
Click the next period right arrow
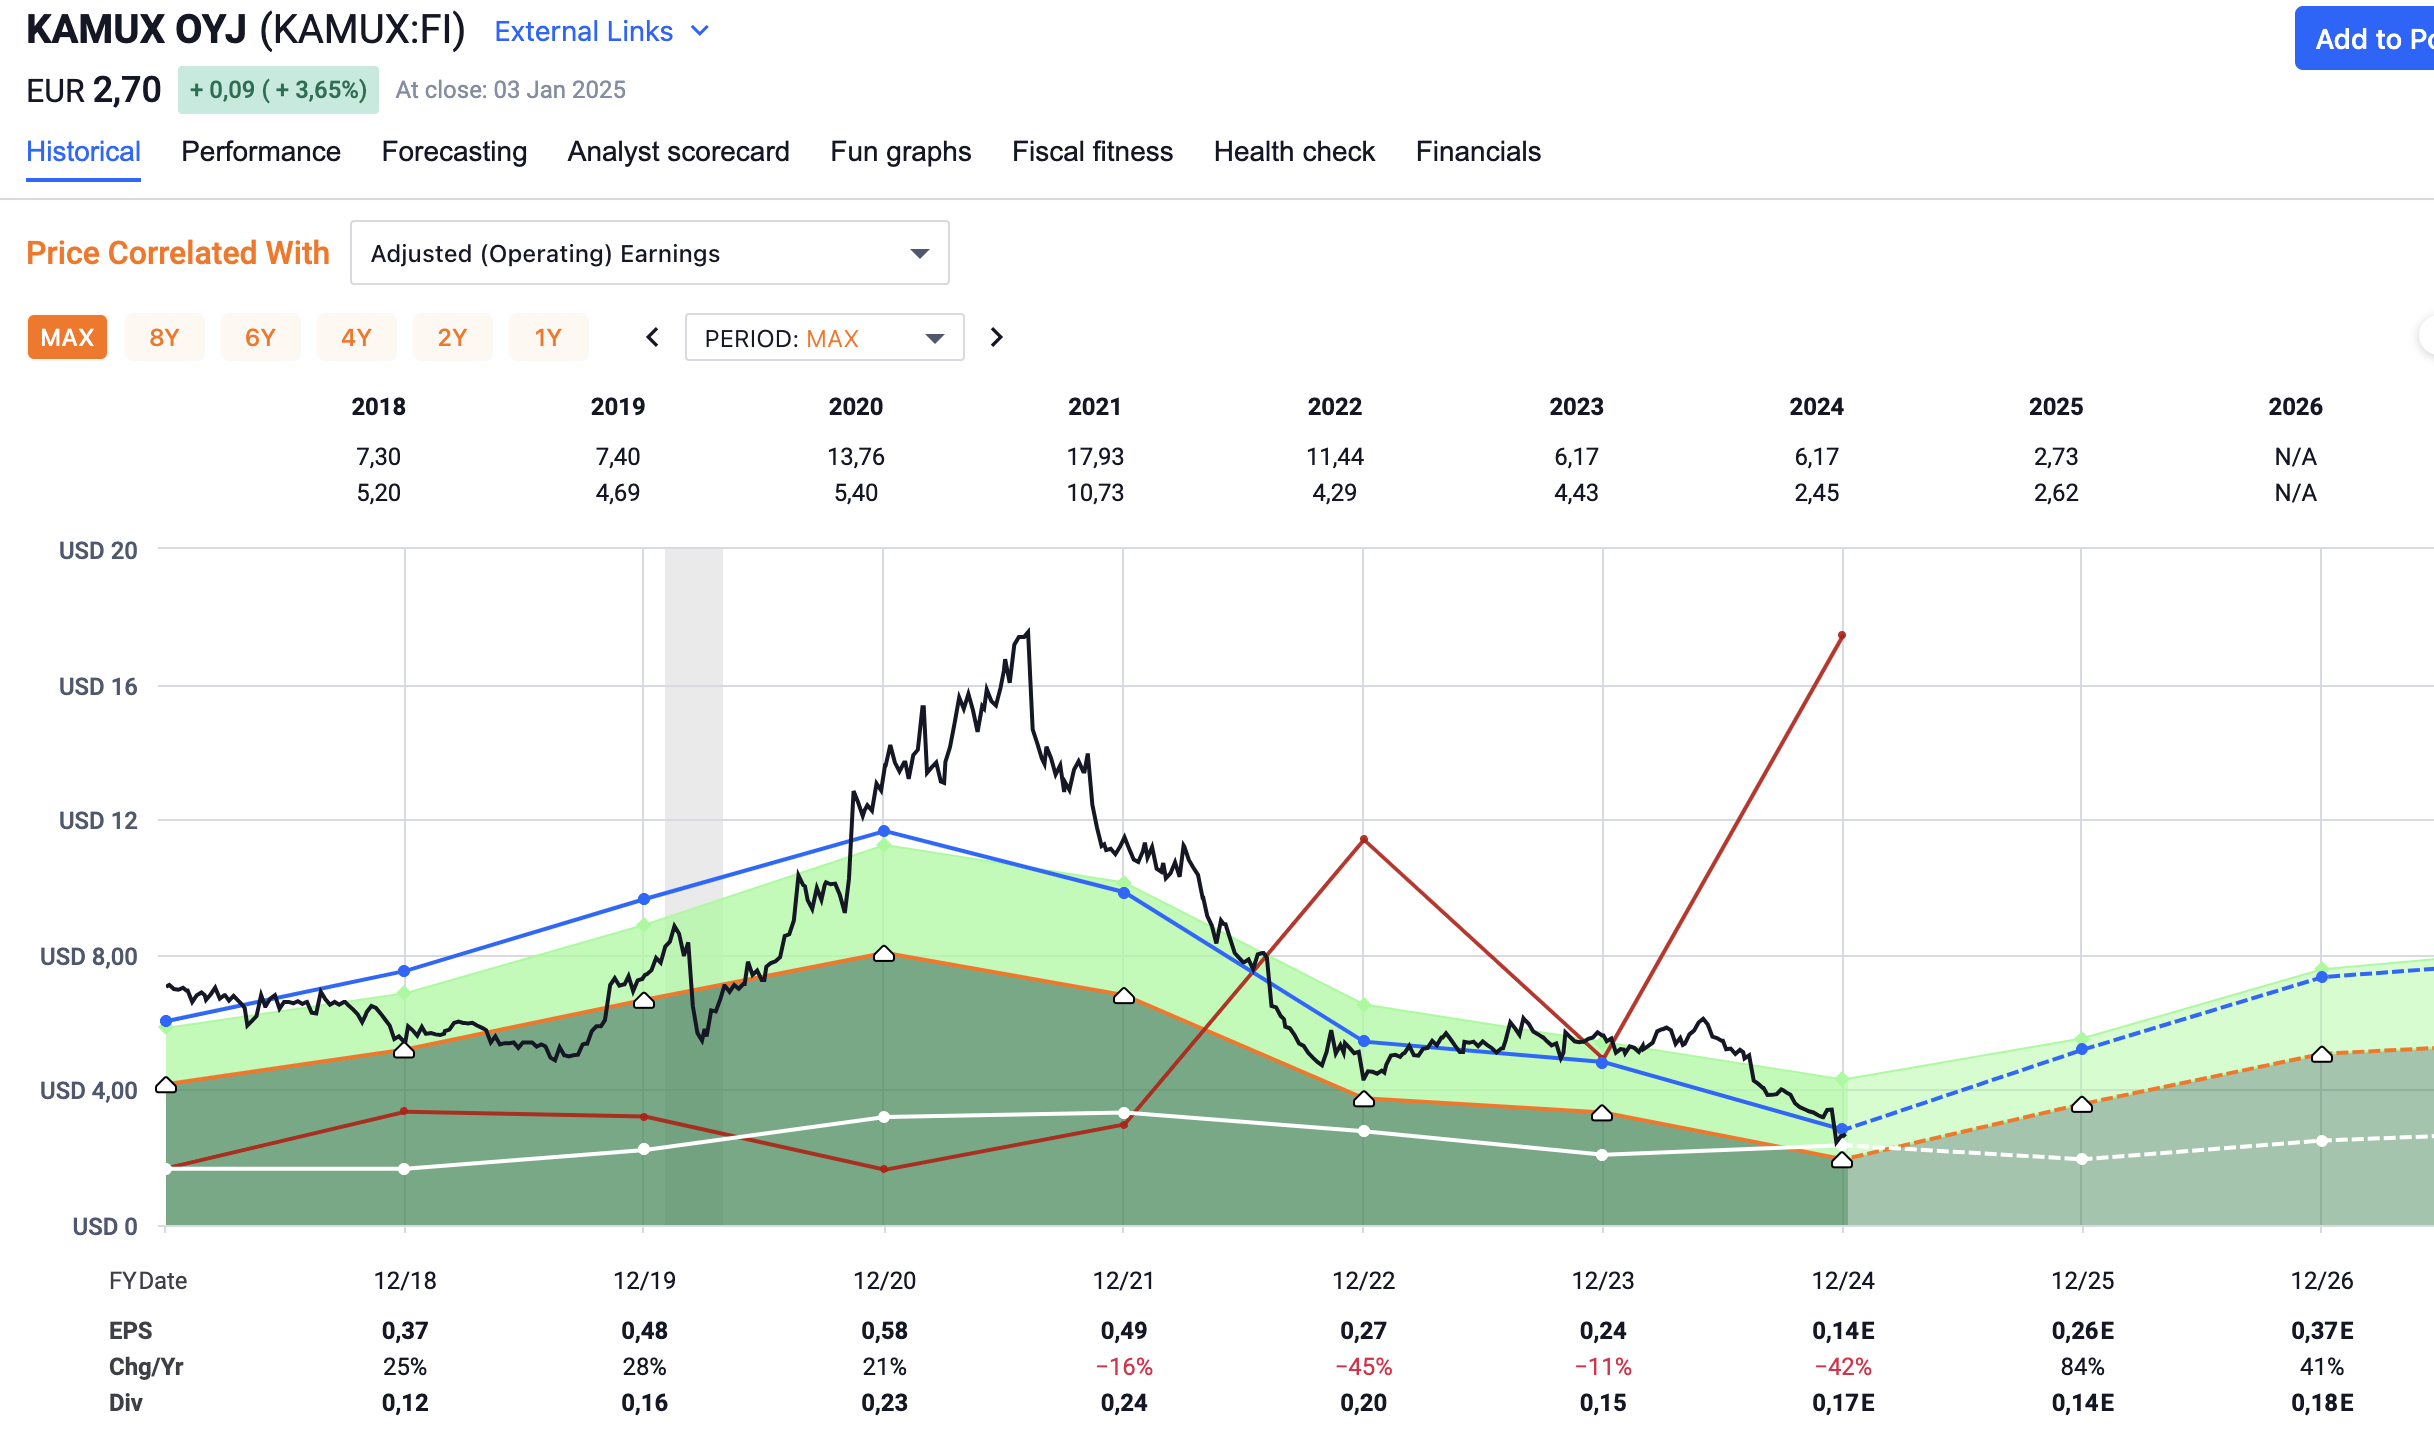(x=996, y=337)
